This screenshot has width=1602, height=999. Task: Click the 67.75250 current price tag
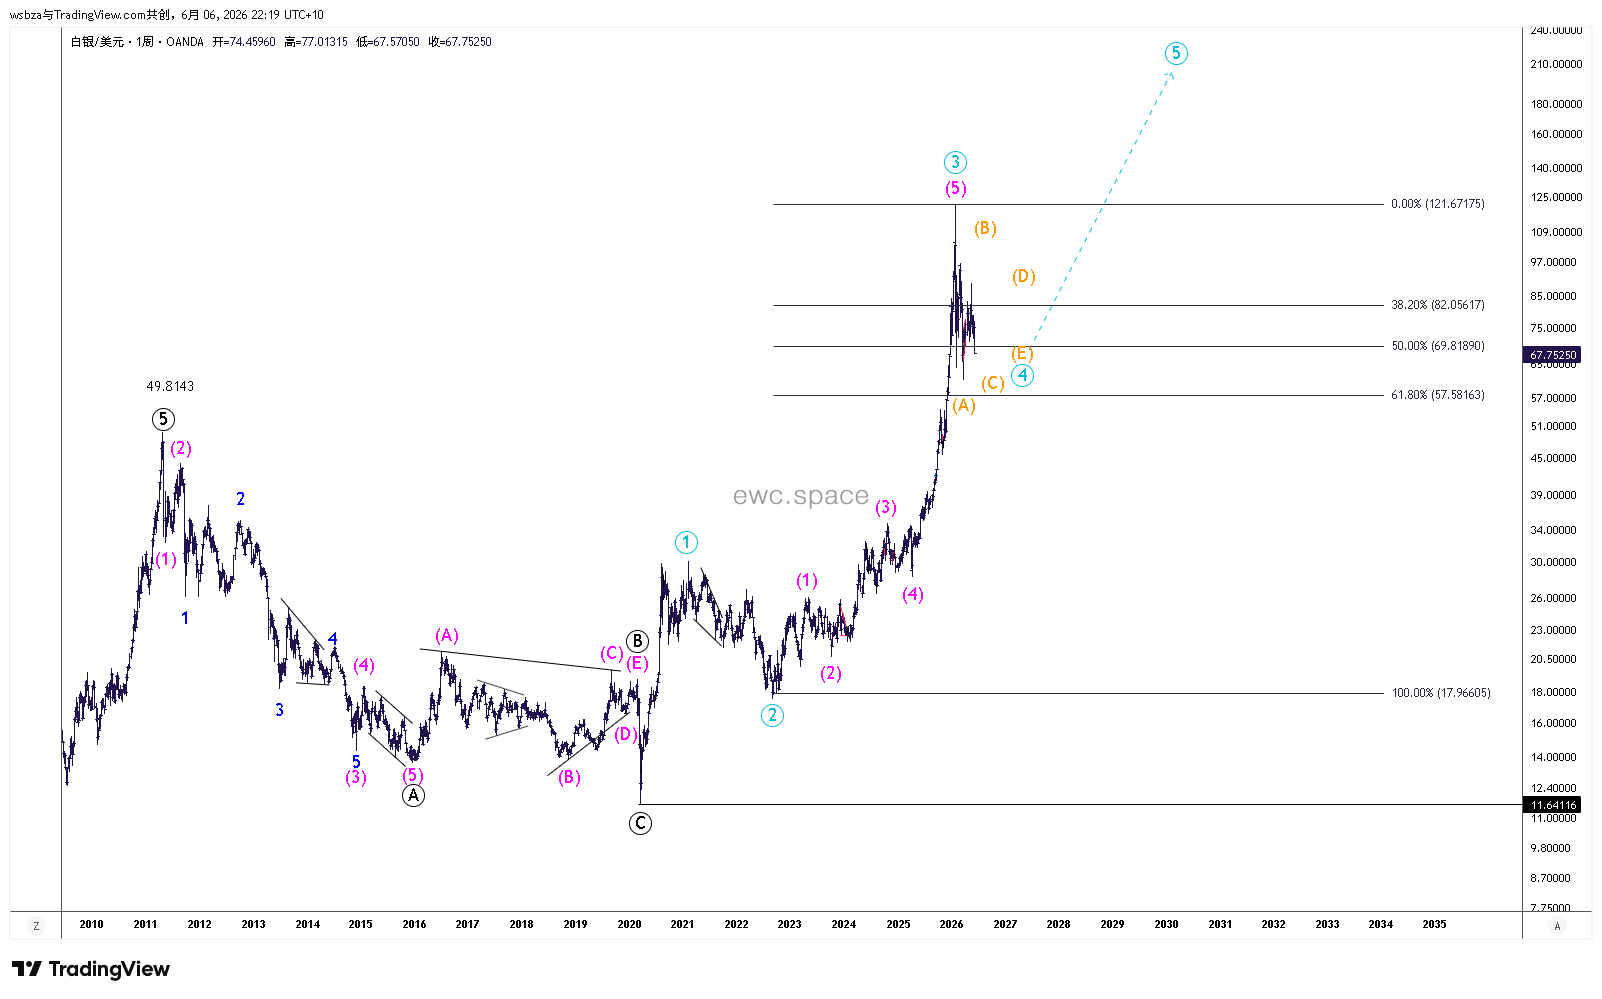tap(1552, 355)
